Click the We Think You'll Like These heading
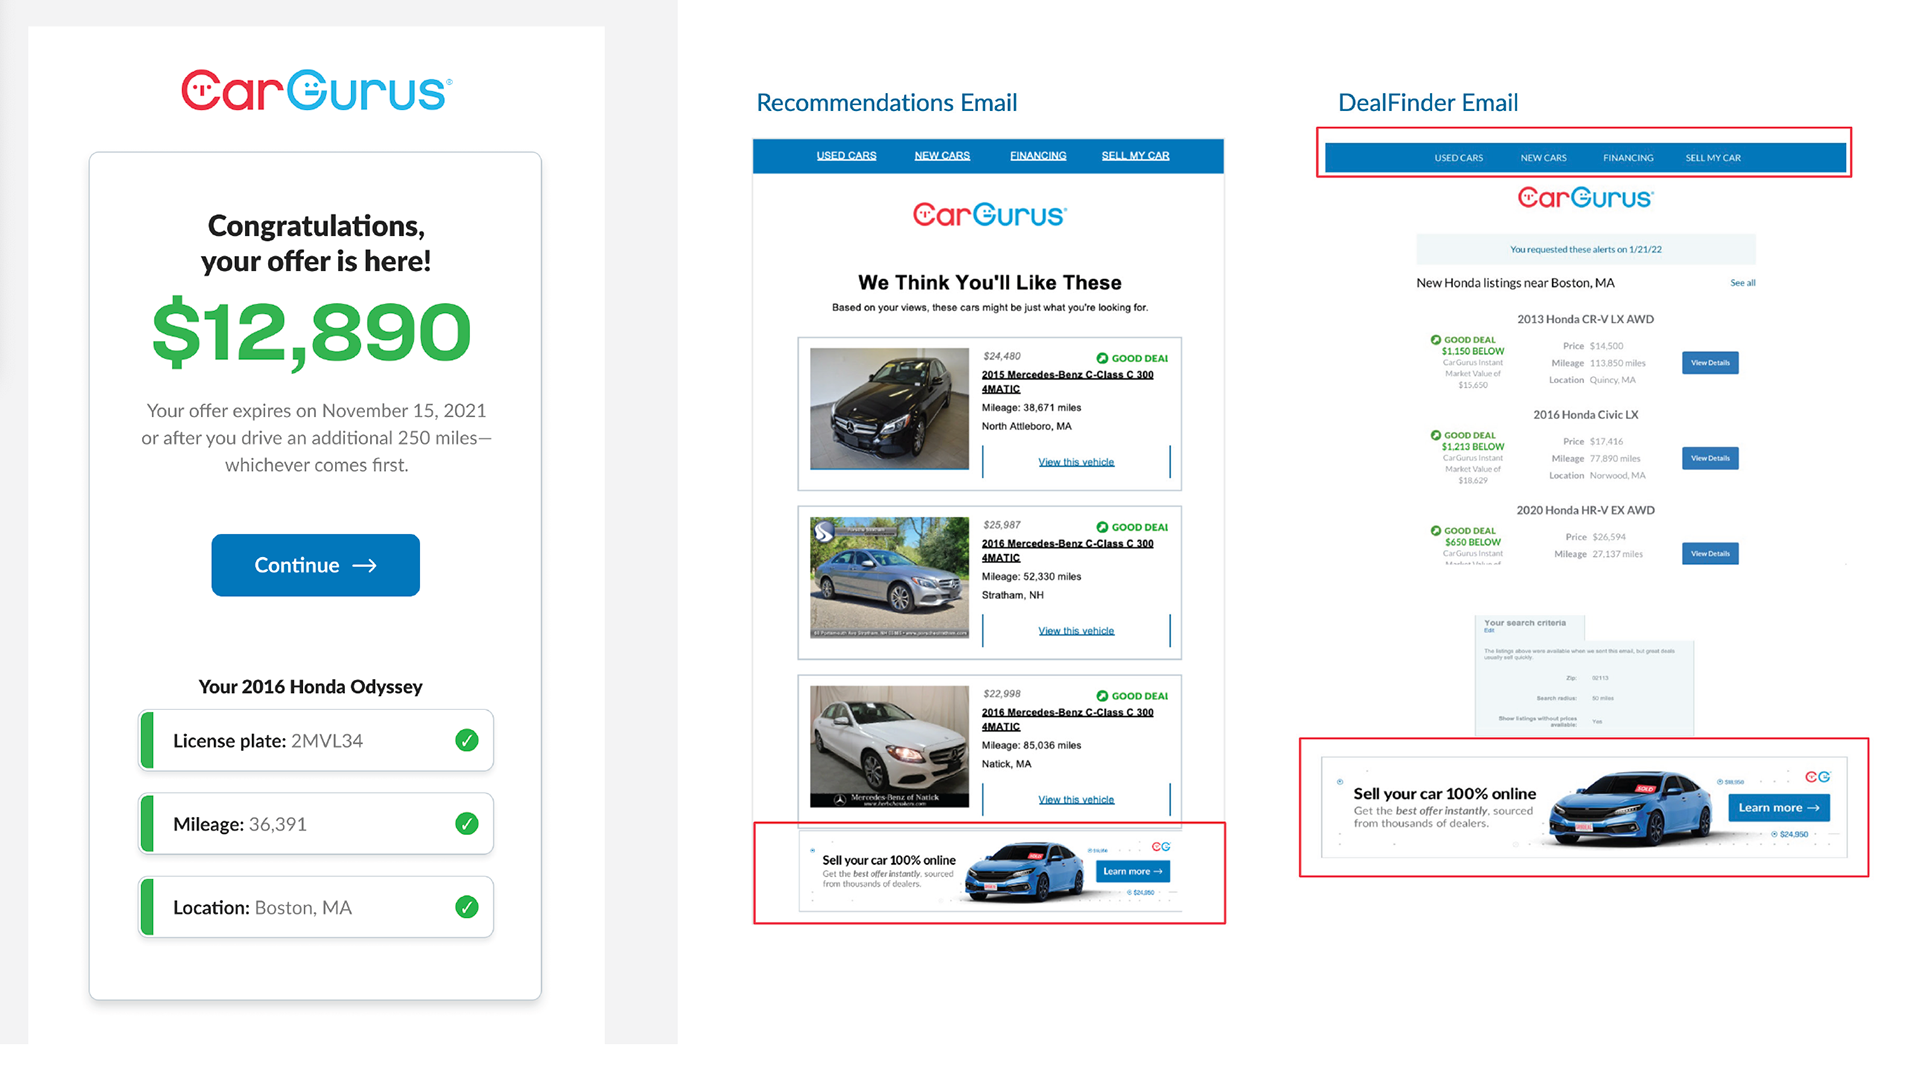The width and height of the screenshot is (1920, 1068). pyautogui.click(x=990, y=283)
